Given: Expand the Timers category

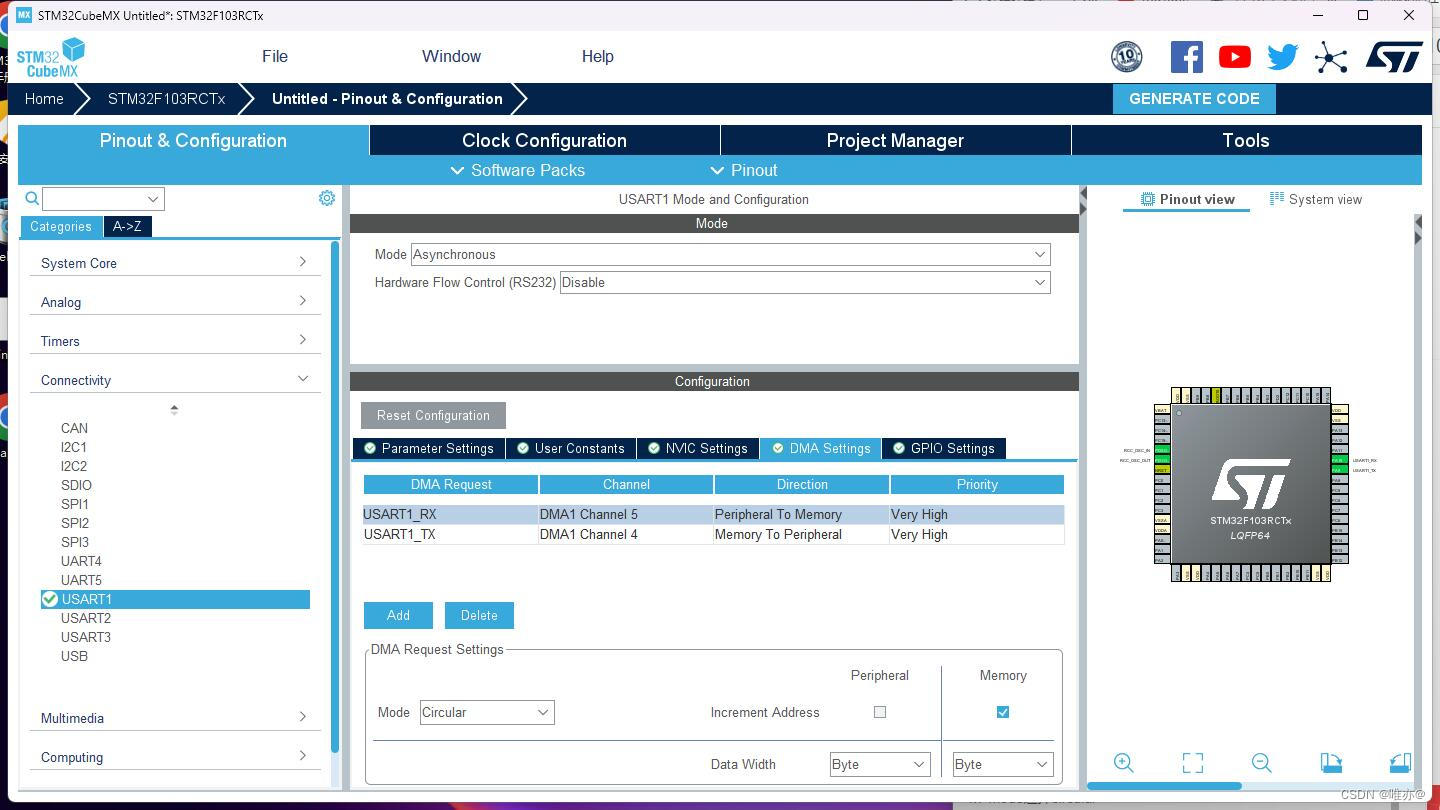Looking at the screenshot, I should pos(174,341).
